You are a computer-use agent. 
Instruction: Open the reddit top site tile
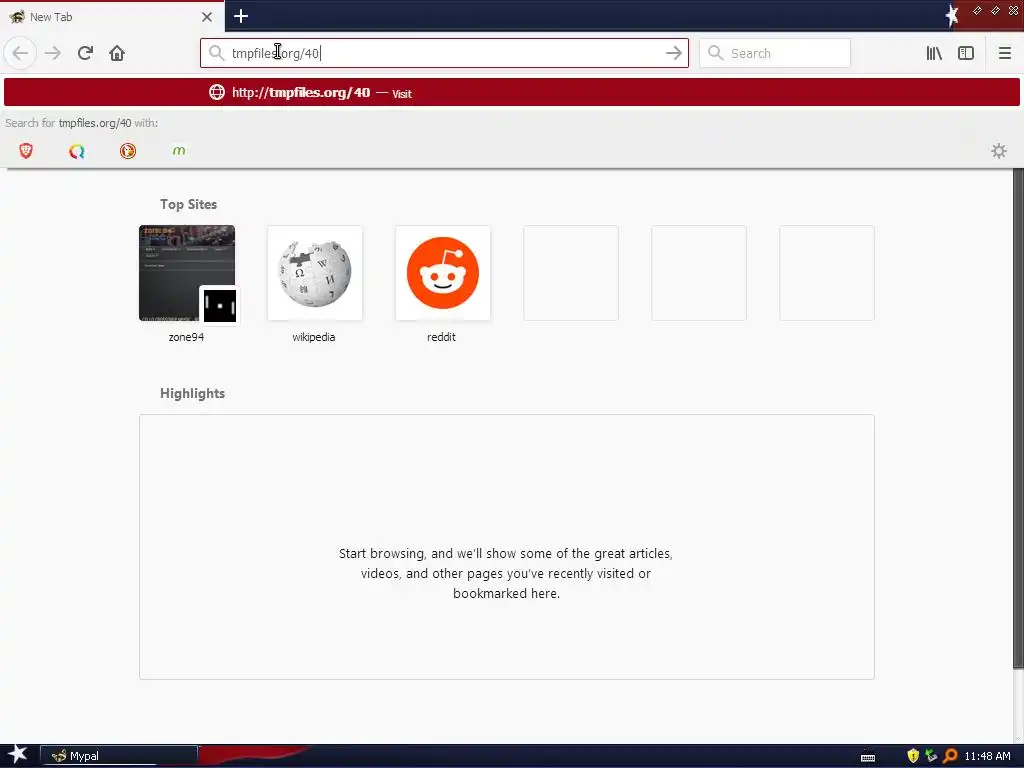[443, 273]
